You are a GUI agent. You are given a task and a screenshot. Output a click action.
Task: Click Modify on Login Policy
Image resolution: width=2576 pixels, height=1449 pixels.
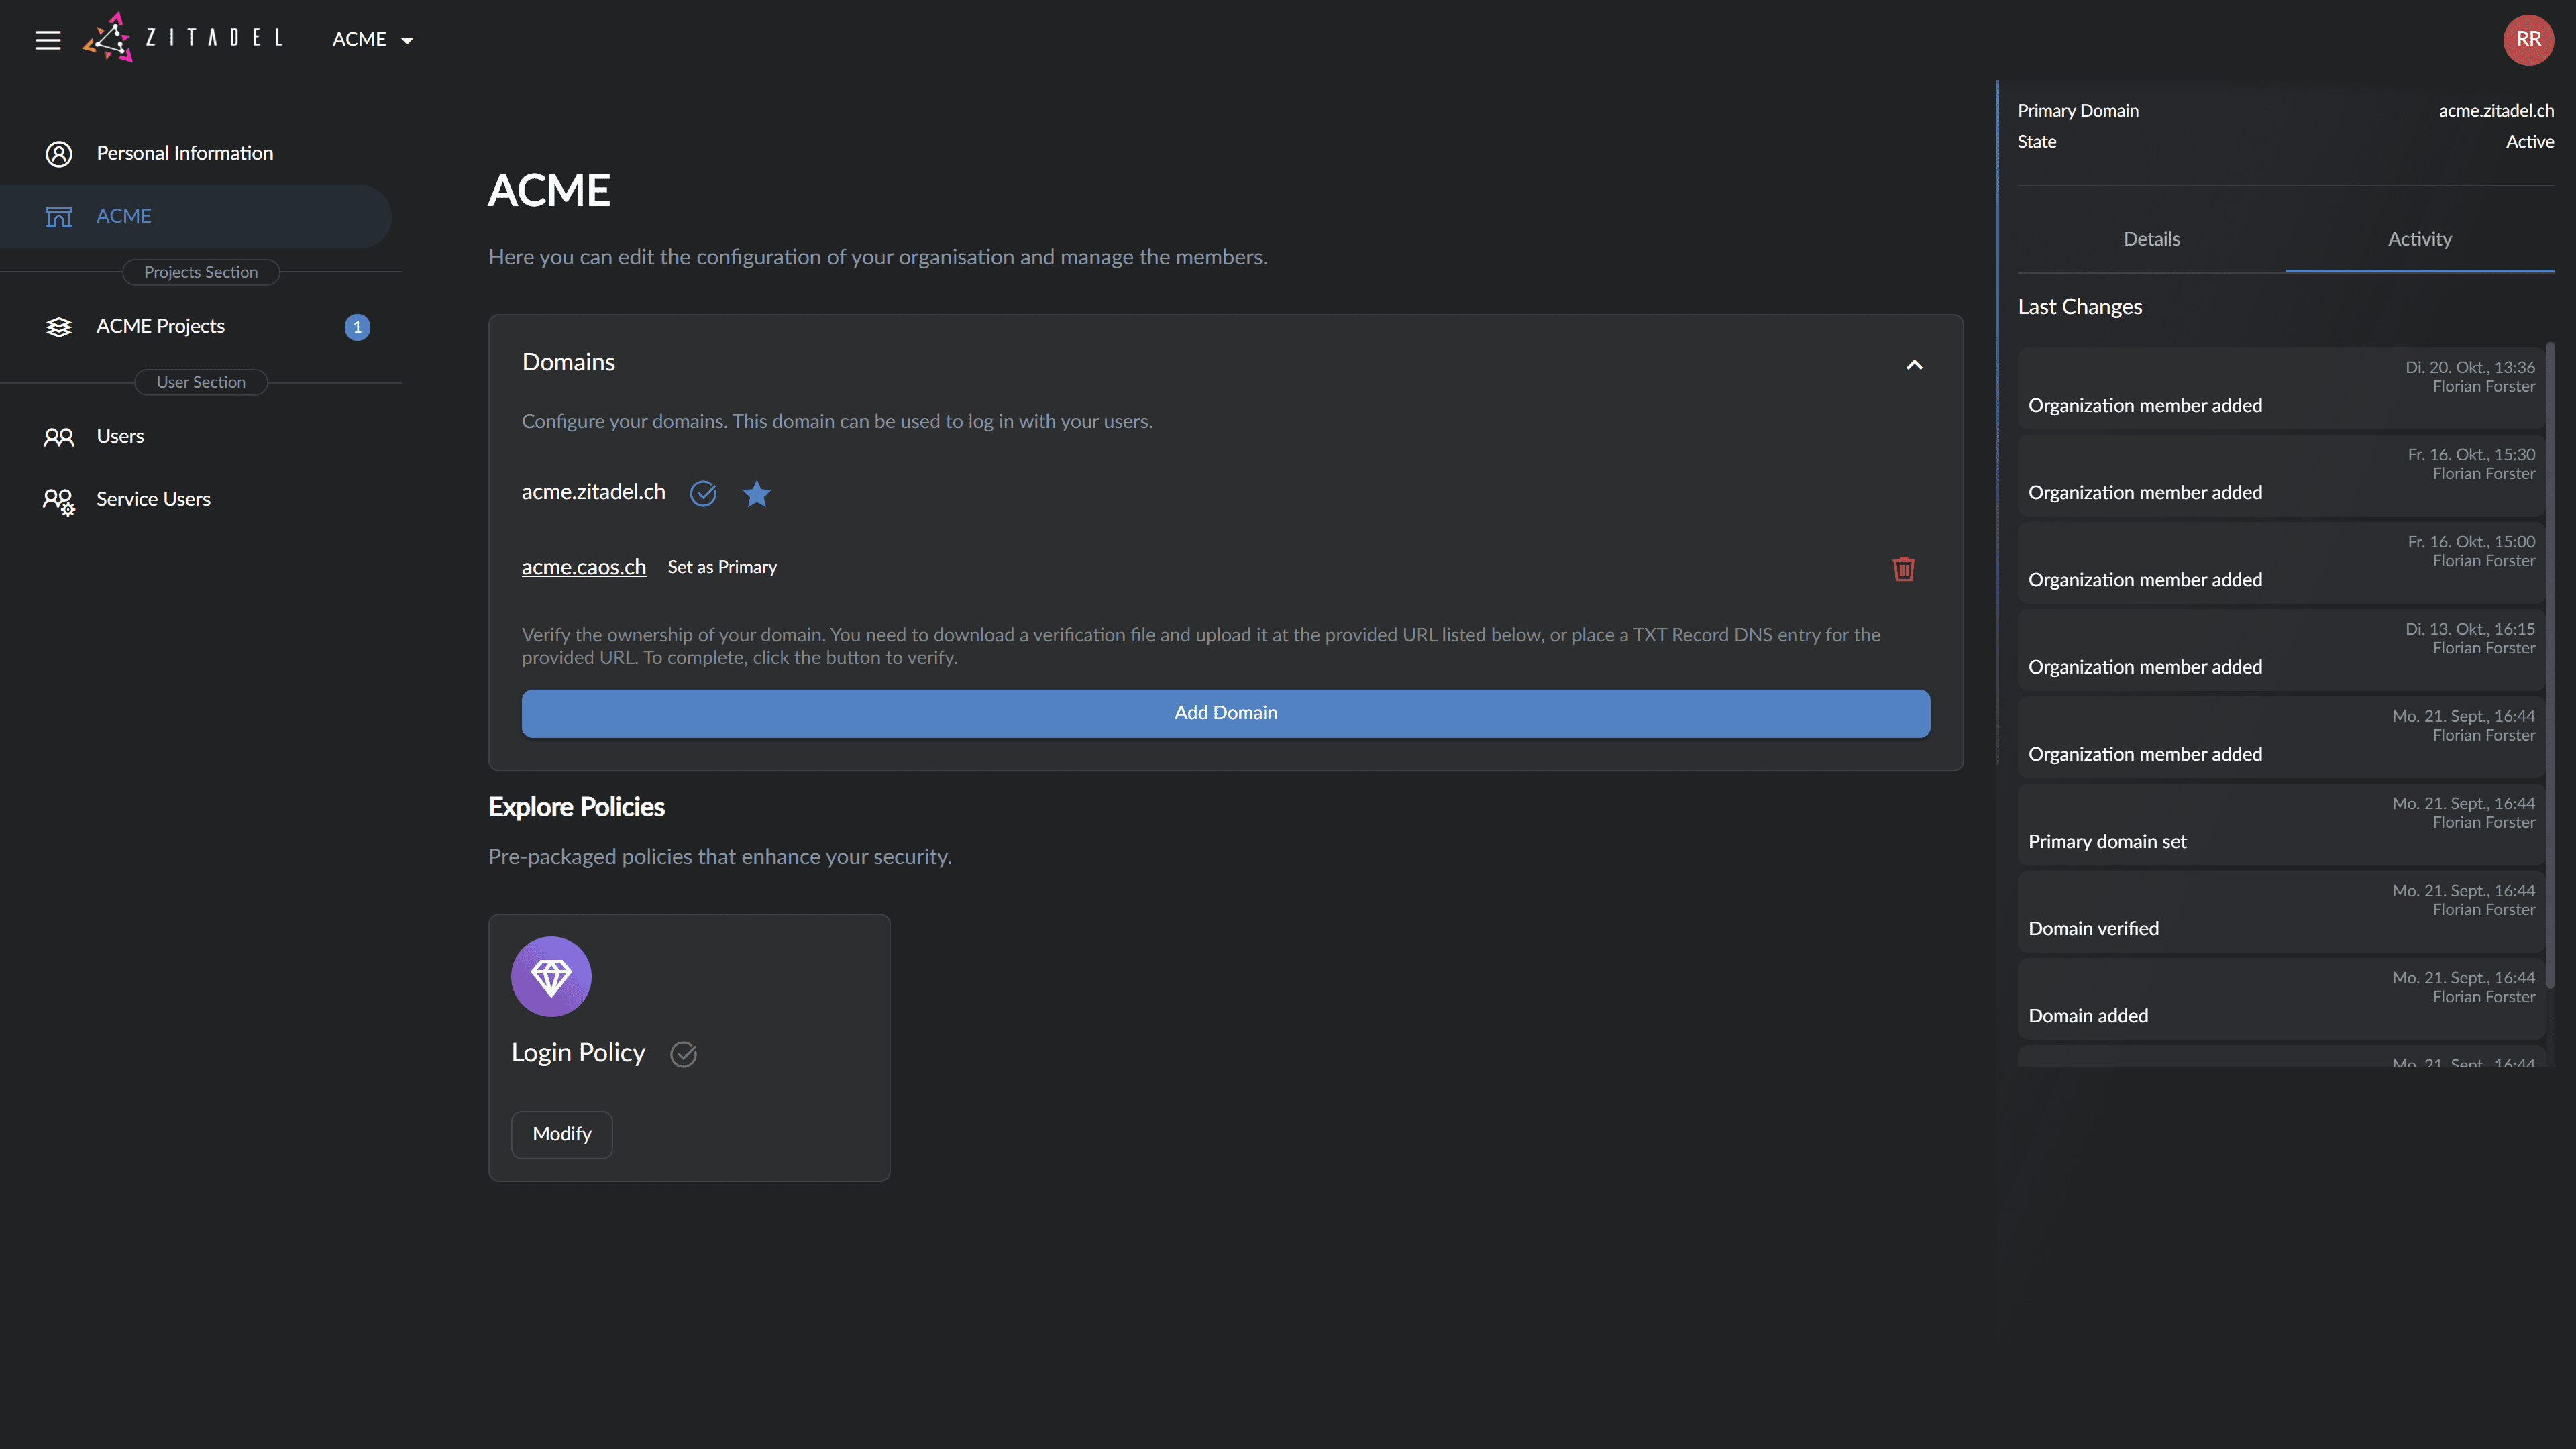561,1134
